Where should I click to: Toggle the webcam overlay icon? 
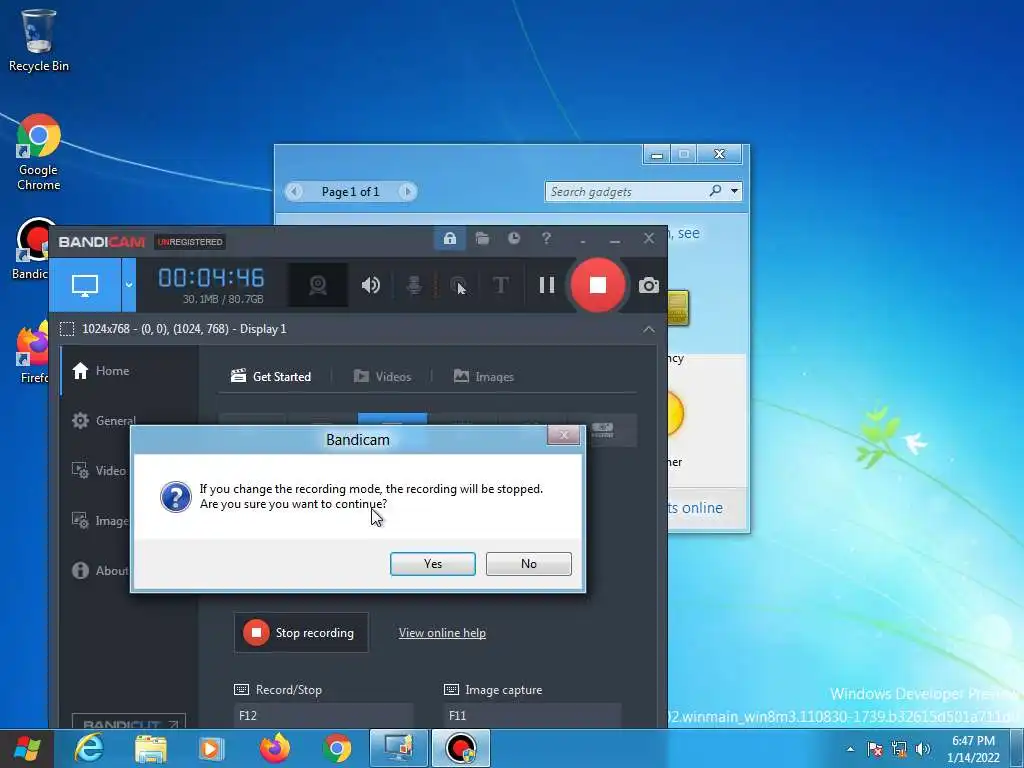click(x=317, y=285)
